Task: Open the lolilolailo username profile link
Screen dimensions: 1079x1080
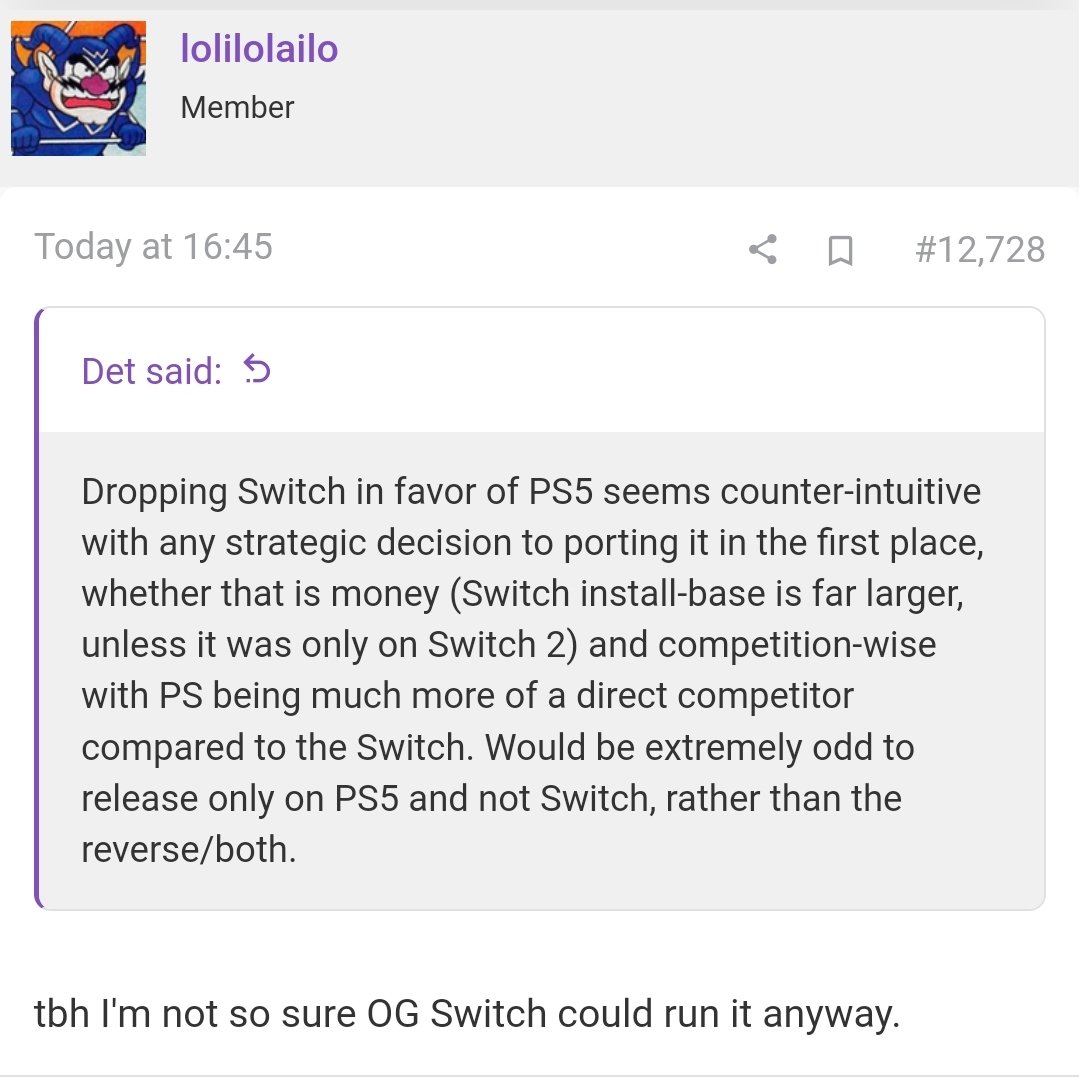Action: (259, 48)
